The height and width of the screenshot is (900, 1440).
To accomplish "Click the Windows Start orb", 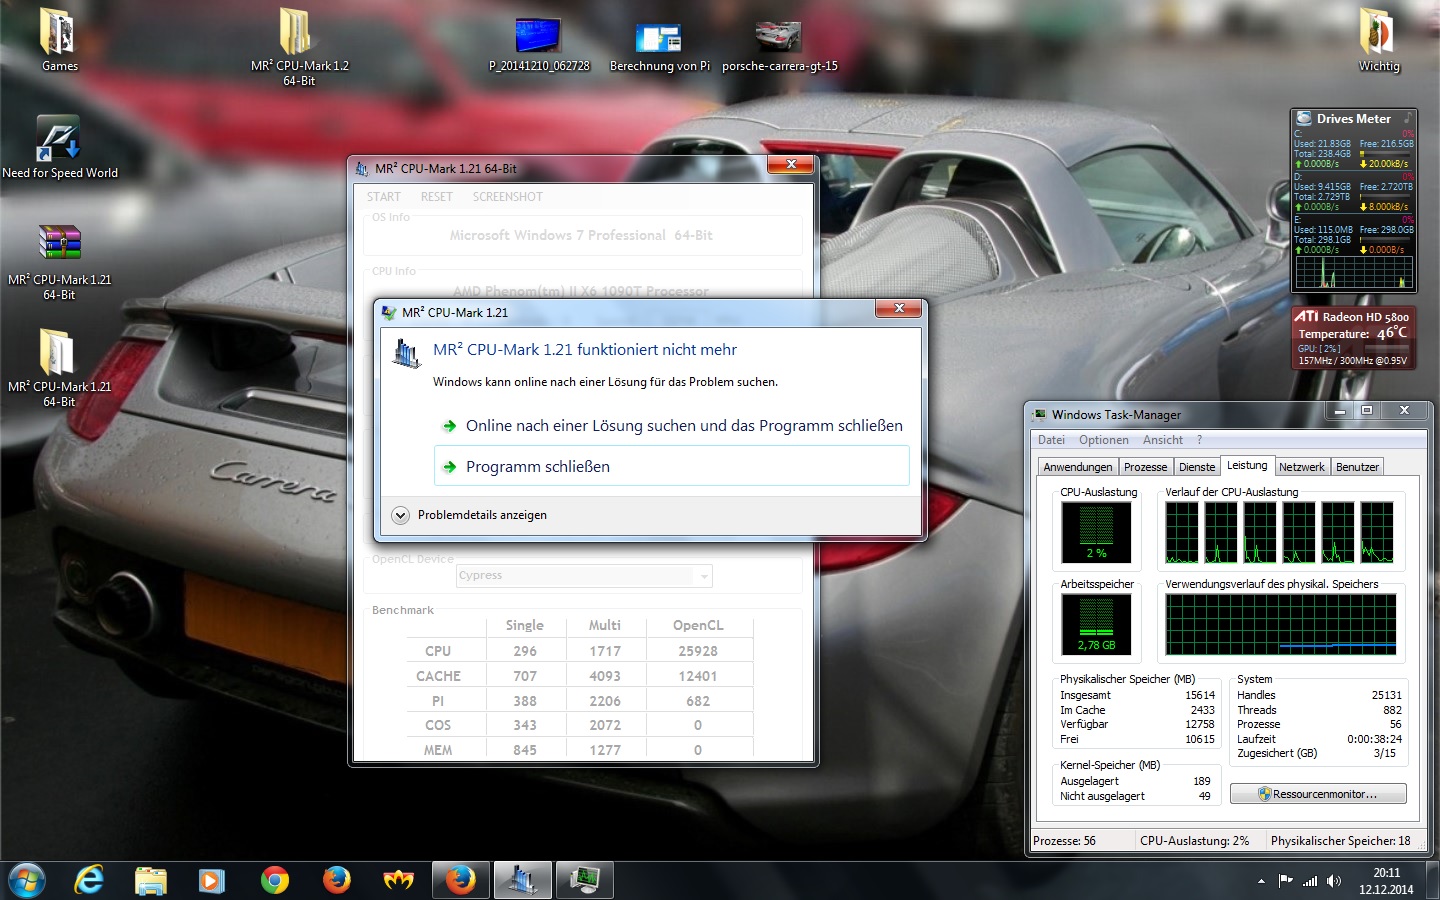I will (x=27, y=880).
